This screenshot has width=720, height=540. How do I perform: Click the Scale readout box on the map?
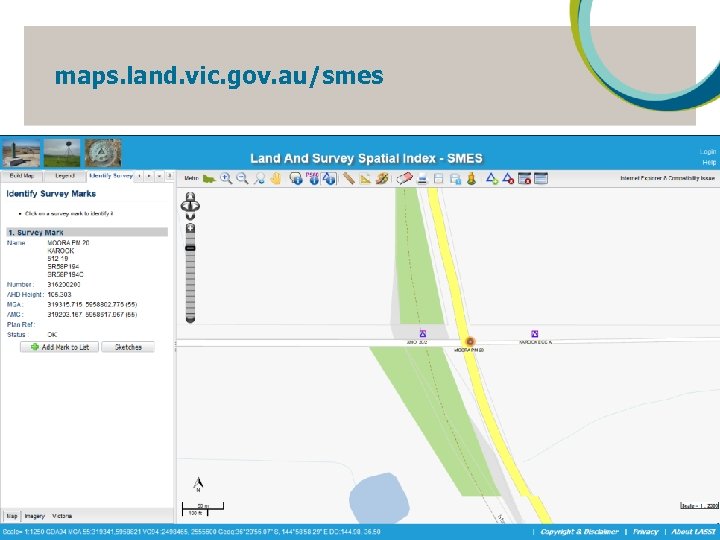tap(699, 506)
